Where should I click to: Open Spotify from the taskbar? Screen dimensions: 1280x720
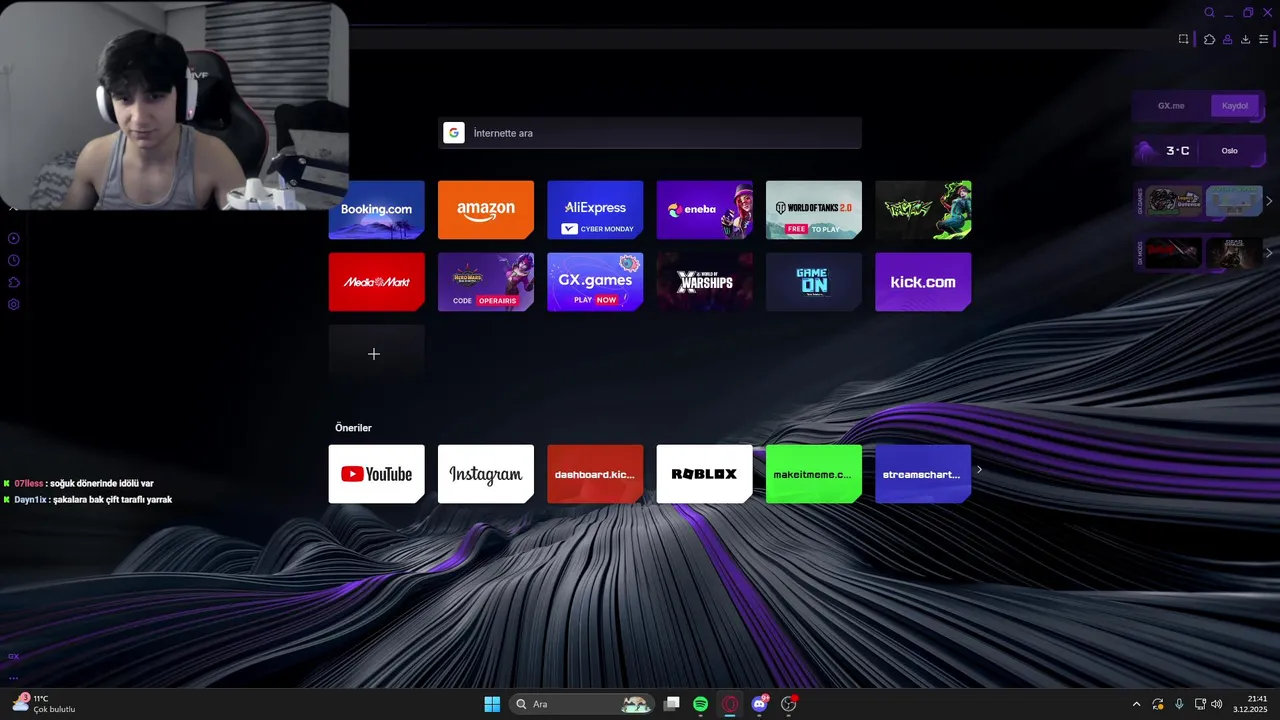[701, 704]
